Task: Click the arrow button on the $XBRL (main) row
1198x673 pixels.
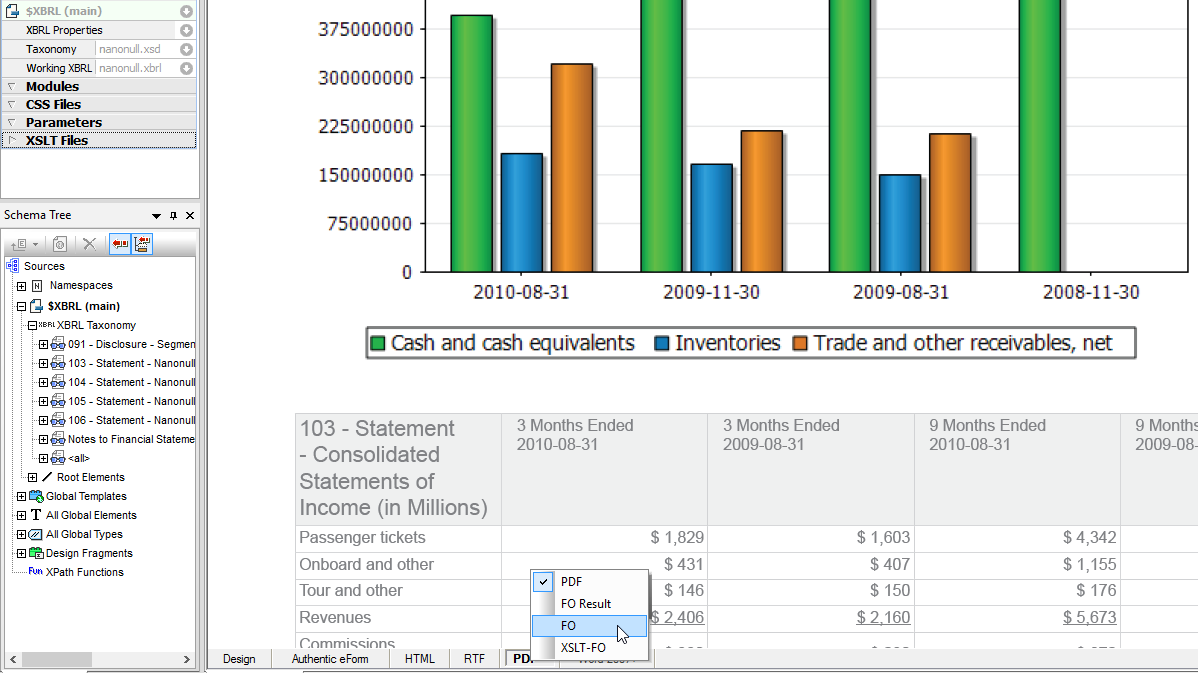Action: (186, 11)
